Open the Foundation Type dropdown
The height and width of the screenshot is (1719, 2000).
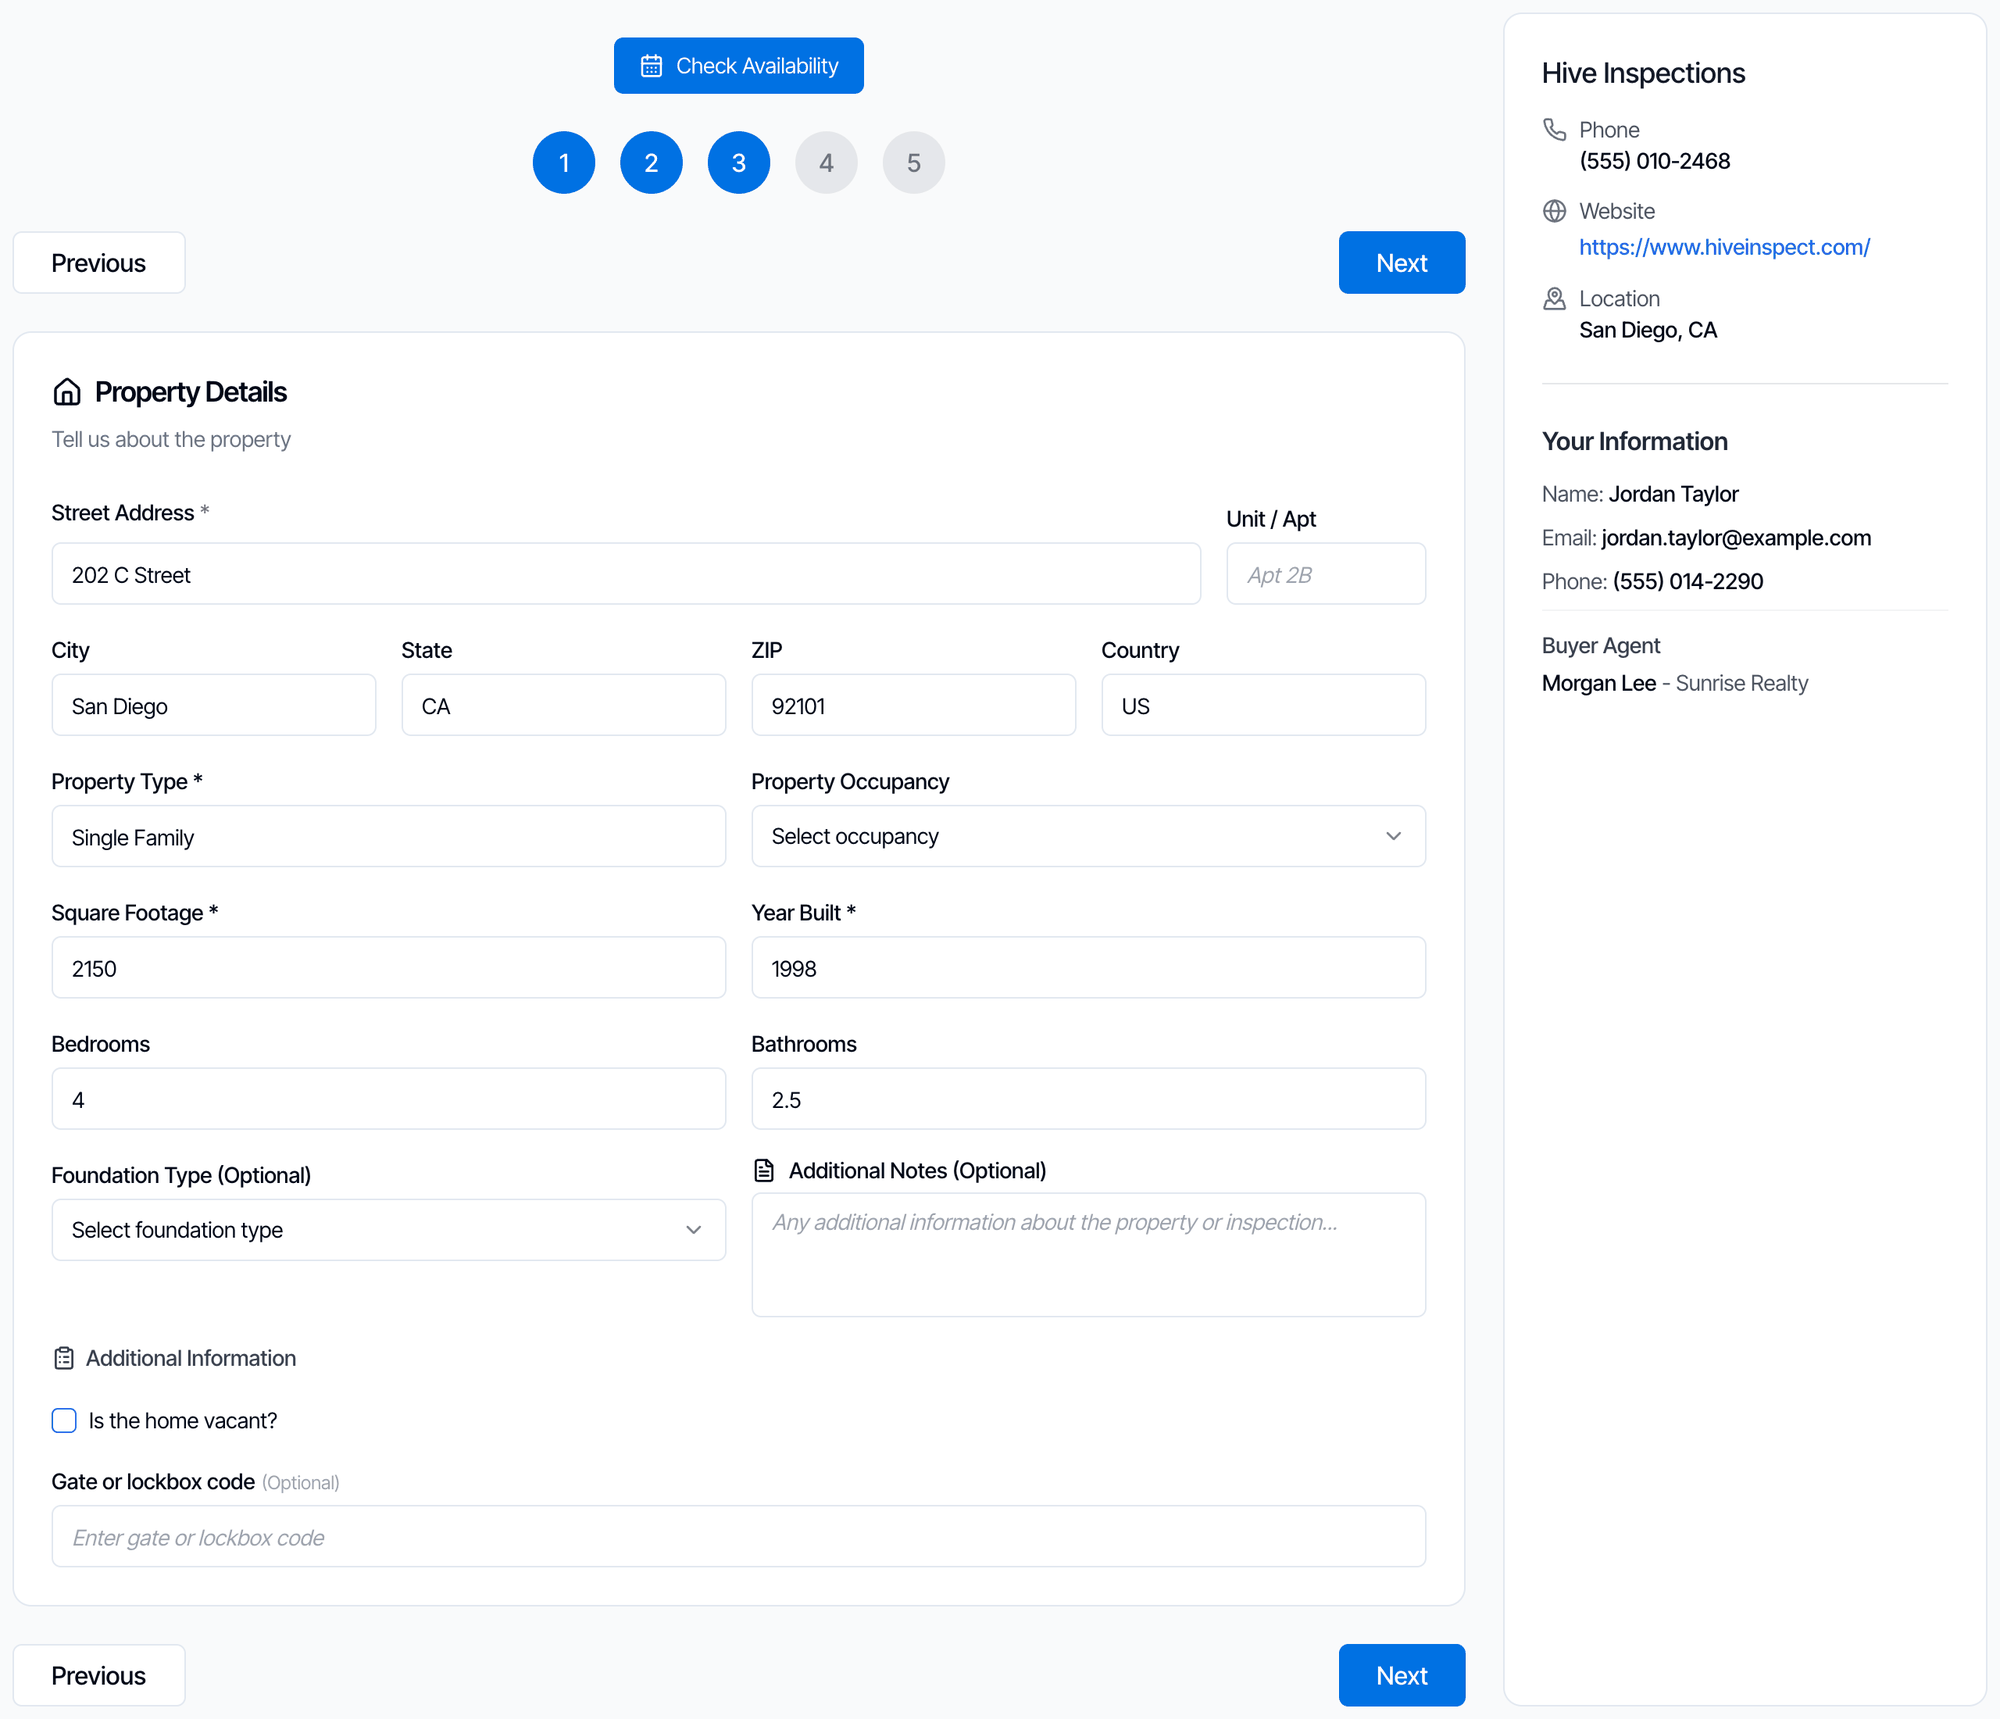pyautogui.click(x=388, y=1230)
